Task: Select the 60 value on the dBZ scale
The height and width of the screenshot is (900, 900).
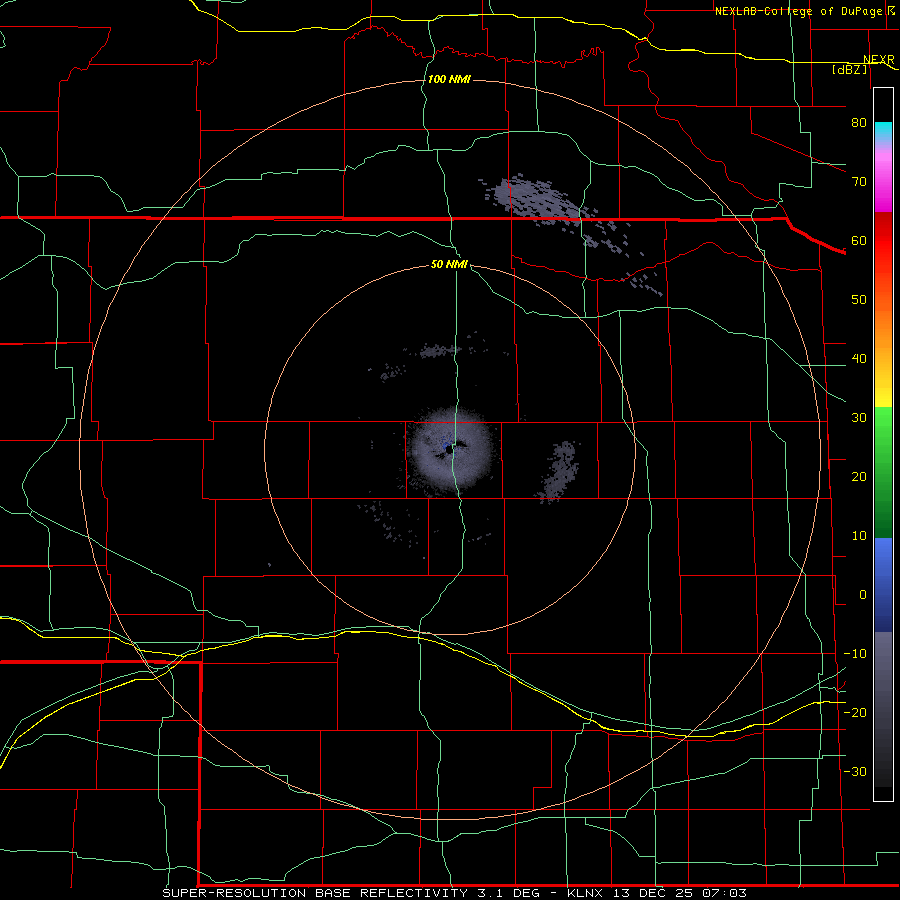Action: tap(859, 240)
